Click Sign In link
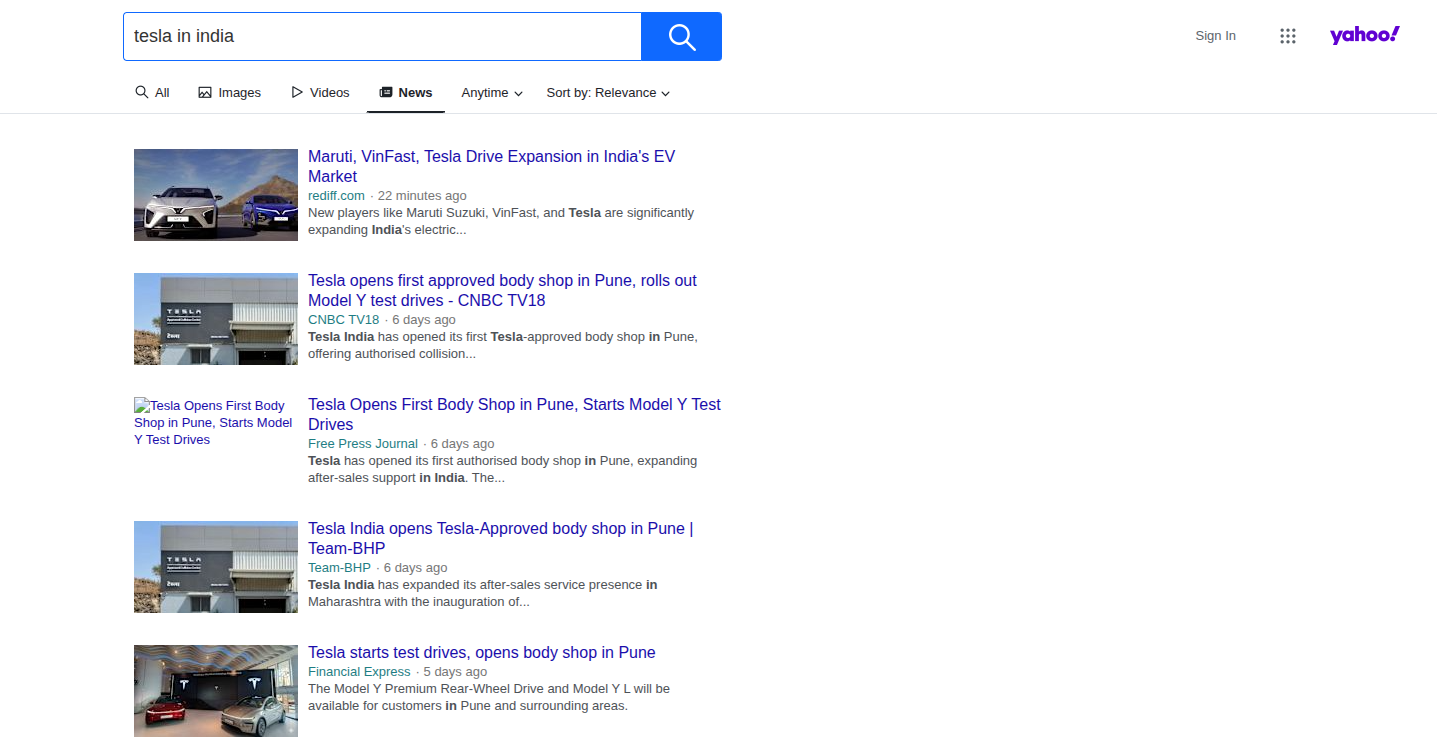The width and height of the screenshot is (1437, 739). coord(1215,36)
